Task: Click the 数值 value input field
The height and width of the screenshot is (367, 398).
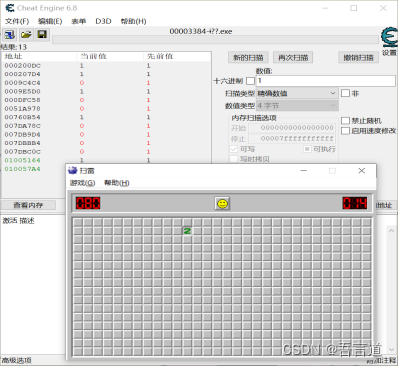Action: pos(326,81)
